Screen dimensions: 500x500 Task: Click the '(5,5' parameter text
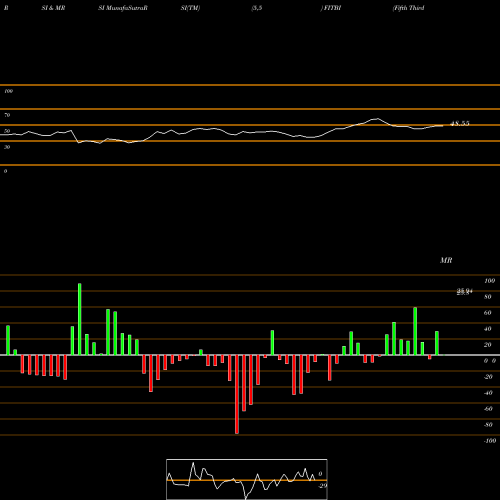point(257,8)
